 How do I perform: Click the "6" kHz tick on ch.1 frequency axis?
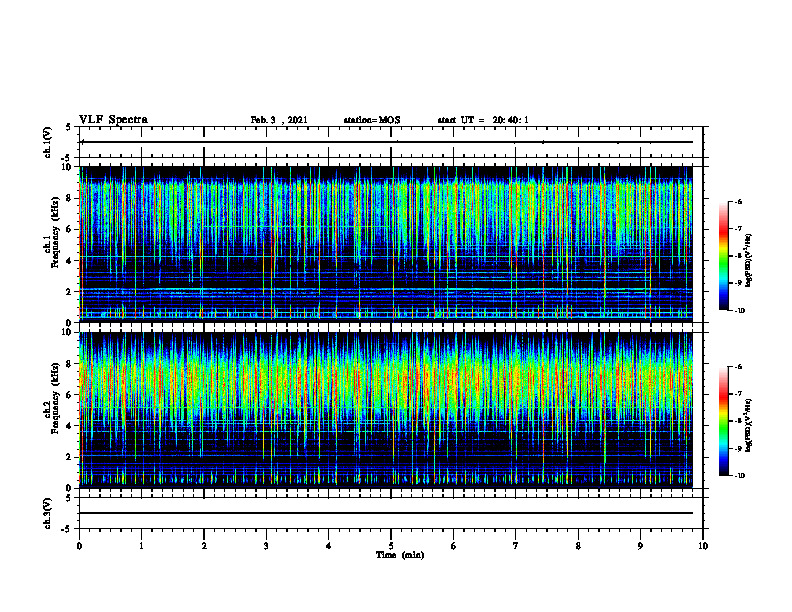(69, 229)
